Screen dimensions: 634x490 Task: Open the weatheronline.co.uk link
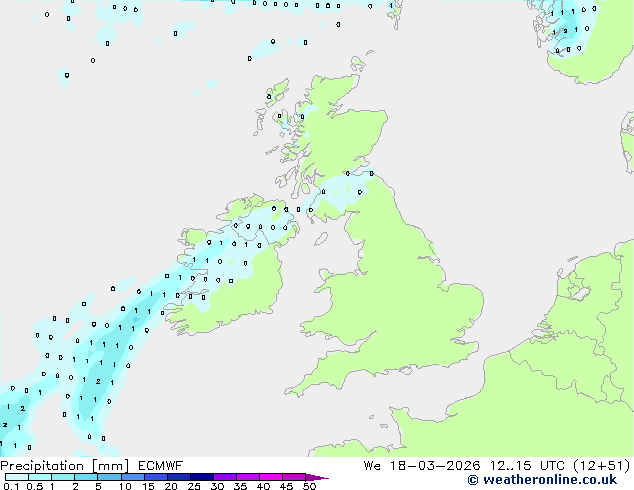point(542,480)
